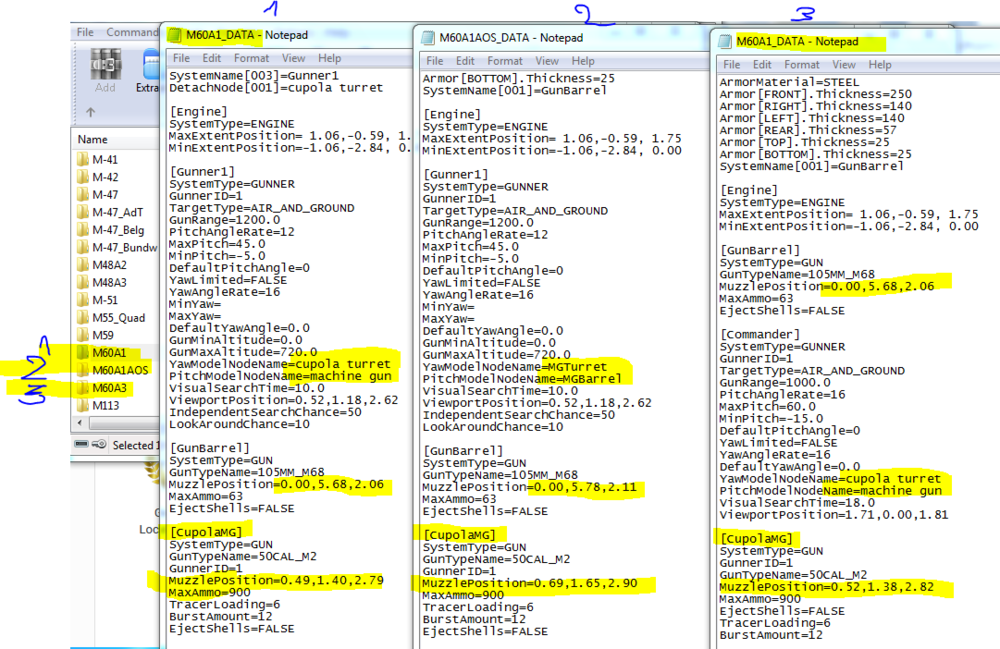Click the line "MuzzlePosition=0.00,5.78,2.11"
Screen dimensions: 1000x649
coord(529,487)
